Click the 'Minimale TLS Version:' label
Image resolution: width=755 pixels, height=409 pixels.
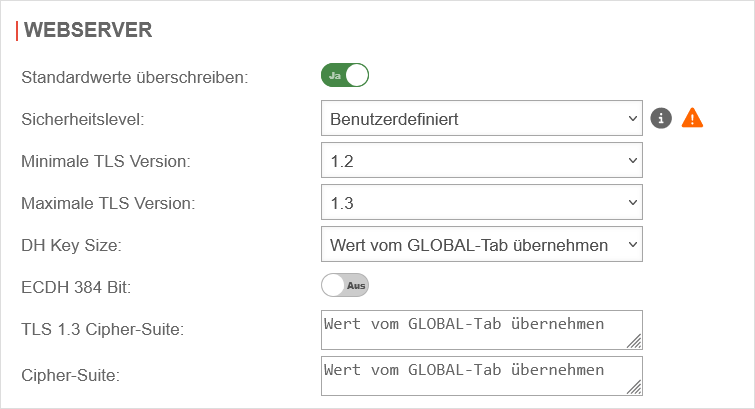[106, 161]
